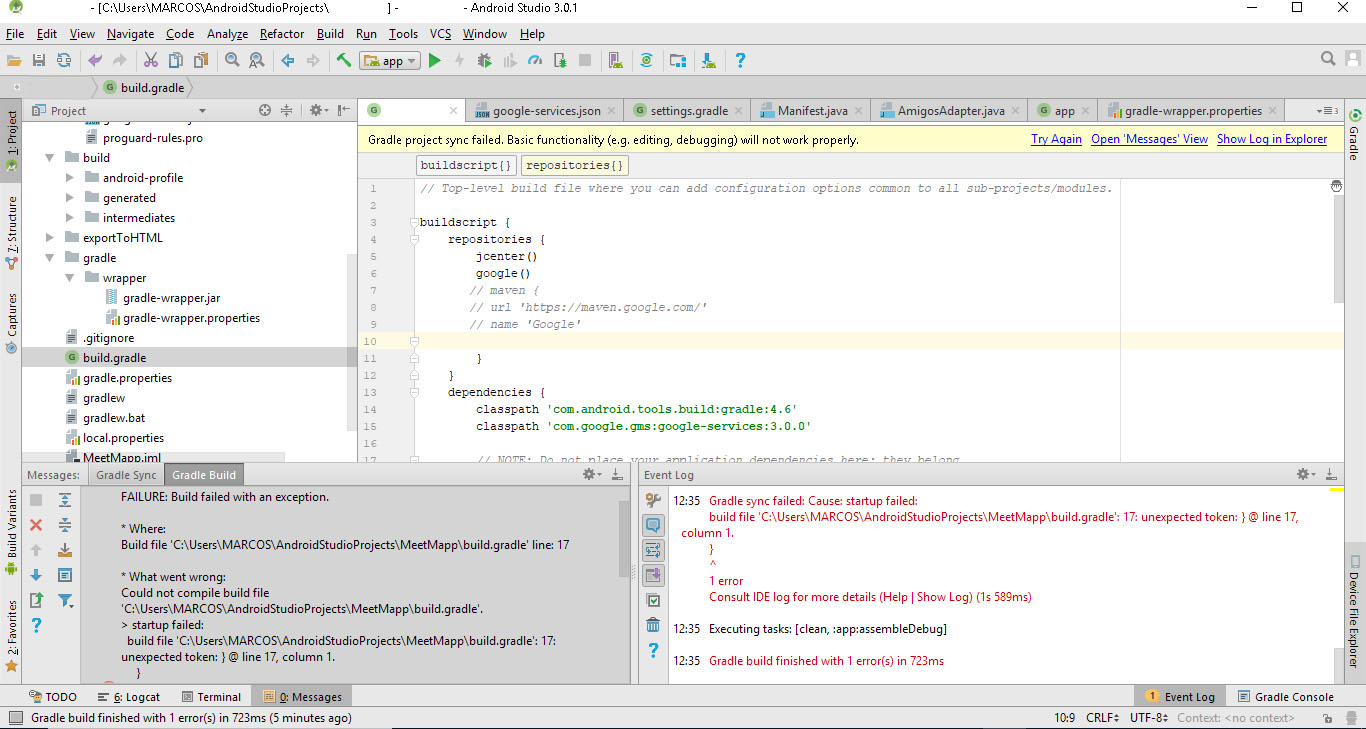Expand the exportToHTML folder
Image resolution: width=1366 pixels, height=729 pixels.
49,238
